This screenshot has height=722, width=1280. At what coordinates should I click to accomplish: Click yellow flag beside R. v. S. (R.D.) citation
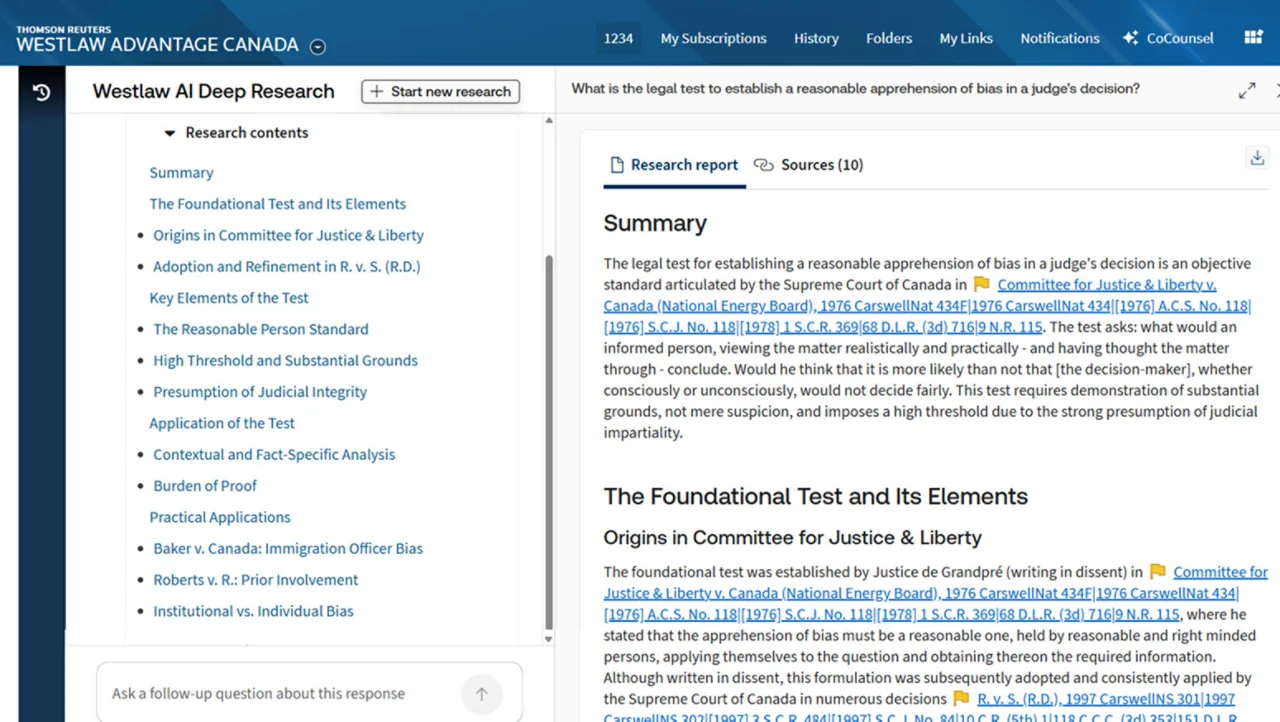point(961,699)
